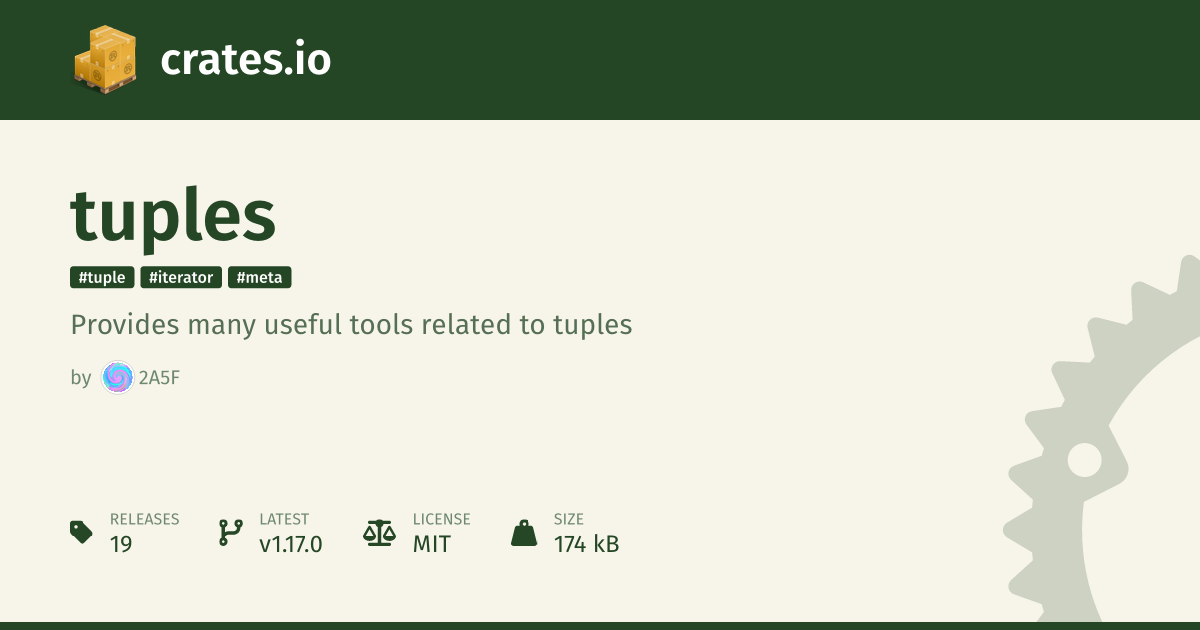This screenshot has width=1200, height=630.
Task: Select the #iterator keyword tag
Action: [181, 278]
